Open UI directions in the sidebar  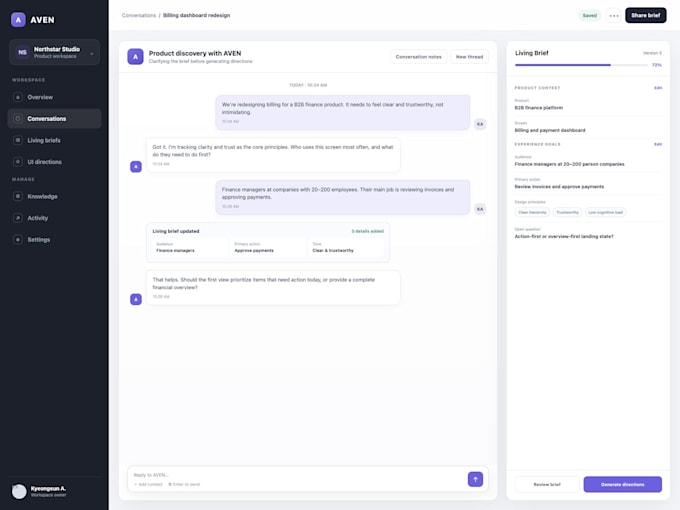tap(55, 162)
